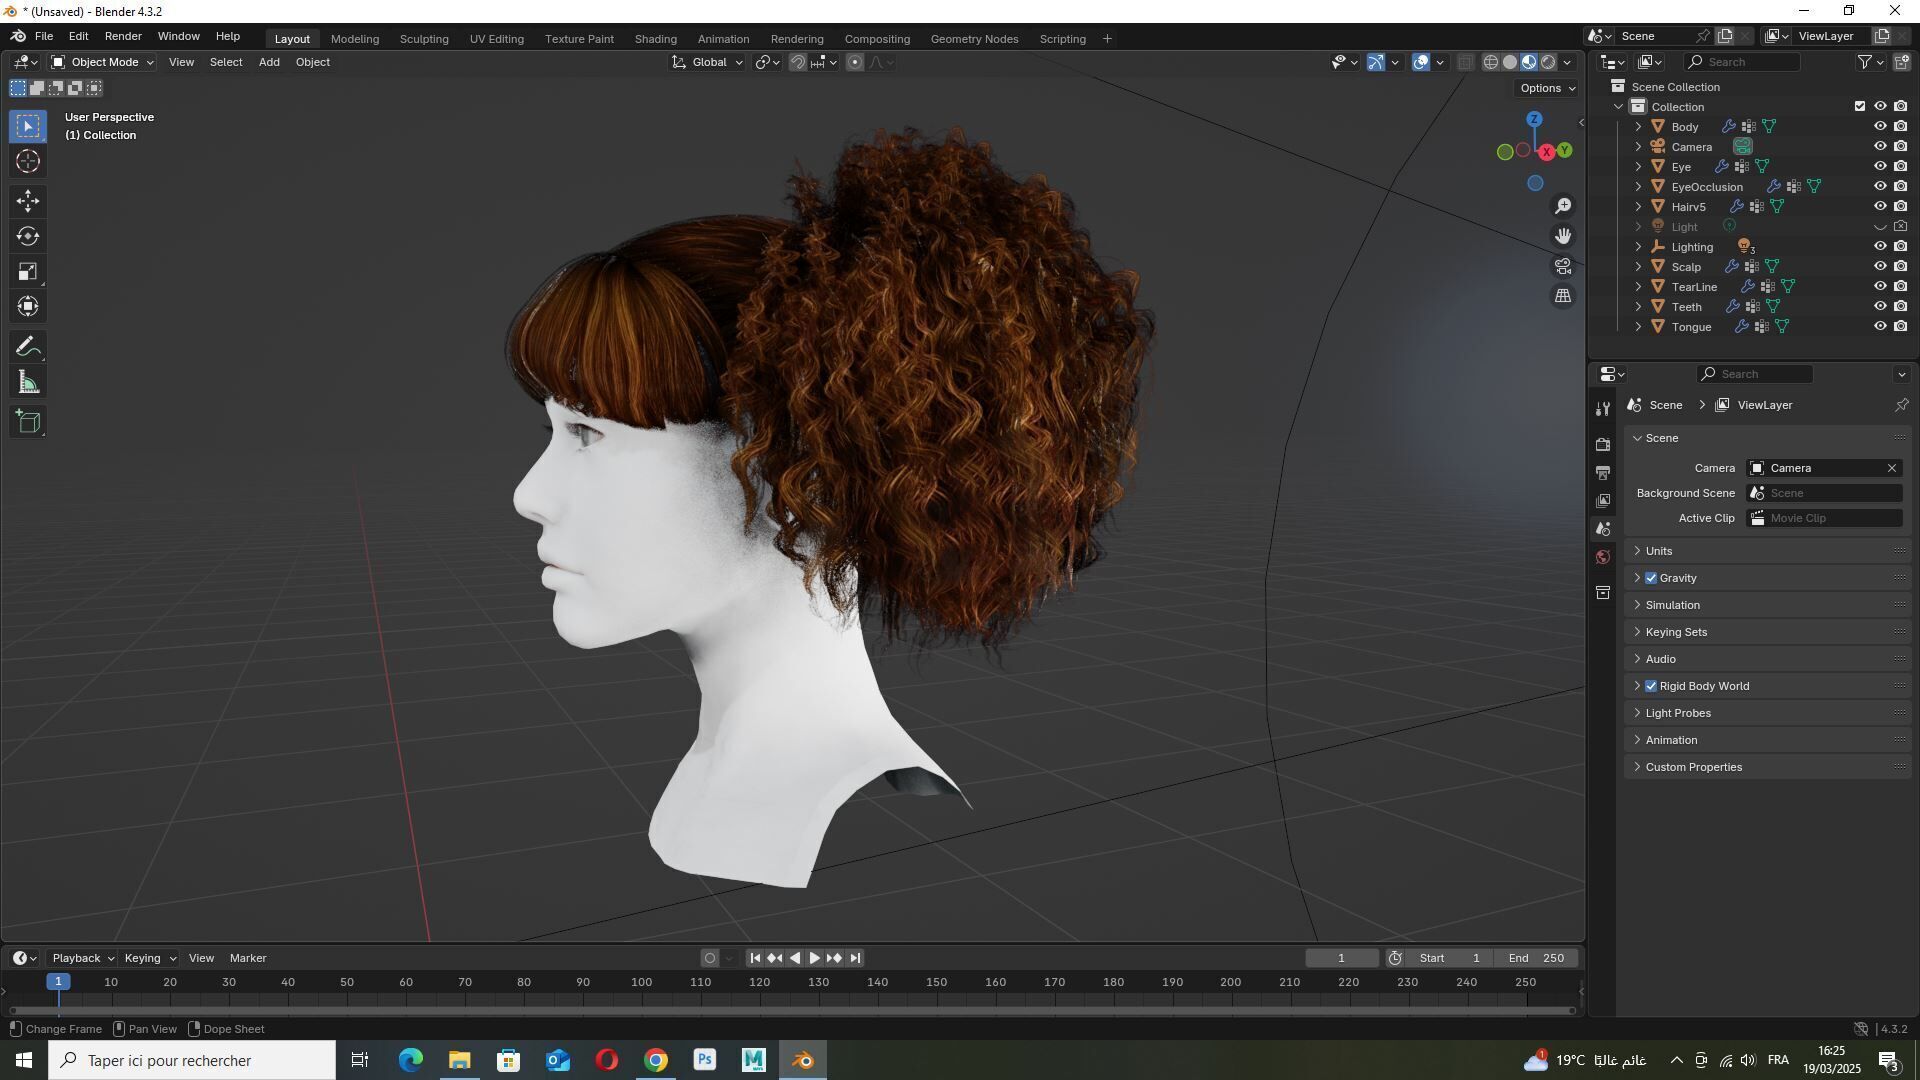Select the Move tool
The height and width of the screenshot is (1080, 1920).
28,201
